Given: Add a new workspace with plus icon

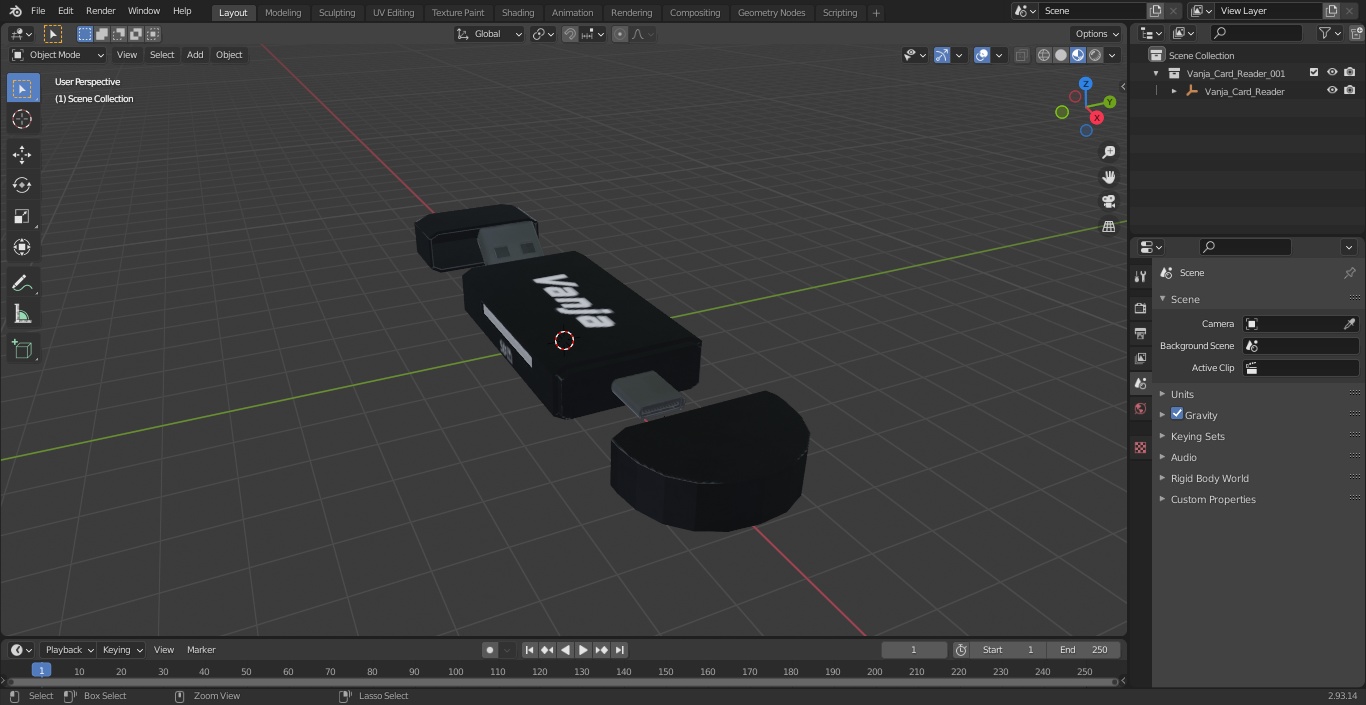Looking at the screenshot, I should 876,13.
